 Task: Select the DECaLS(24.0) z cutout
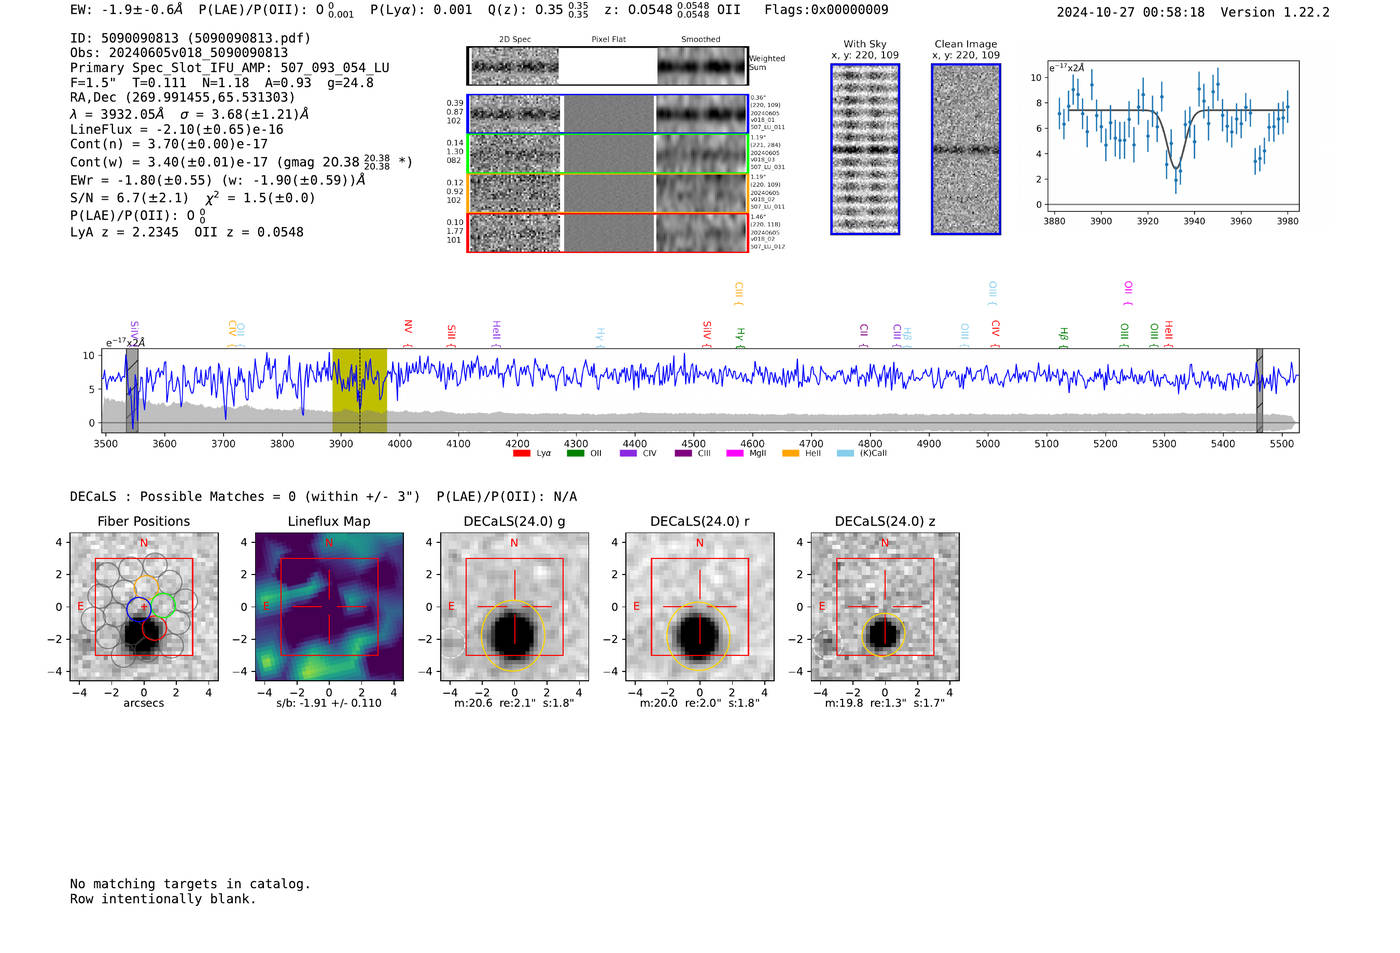pyautogui.click(x=884, y=607)
